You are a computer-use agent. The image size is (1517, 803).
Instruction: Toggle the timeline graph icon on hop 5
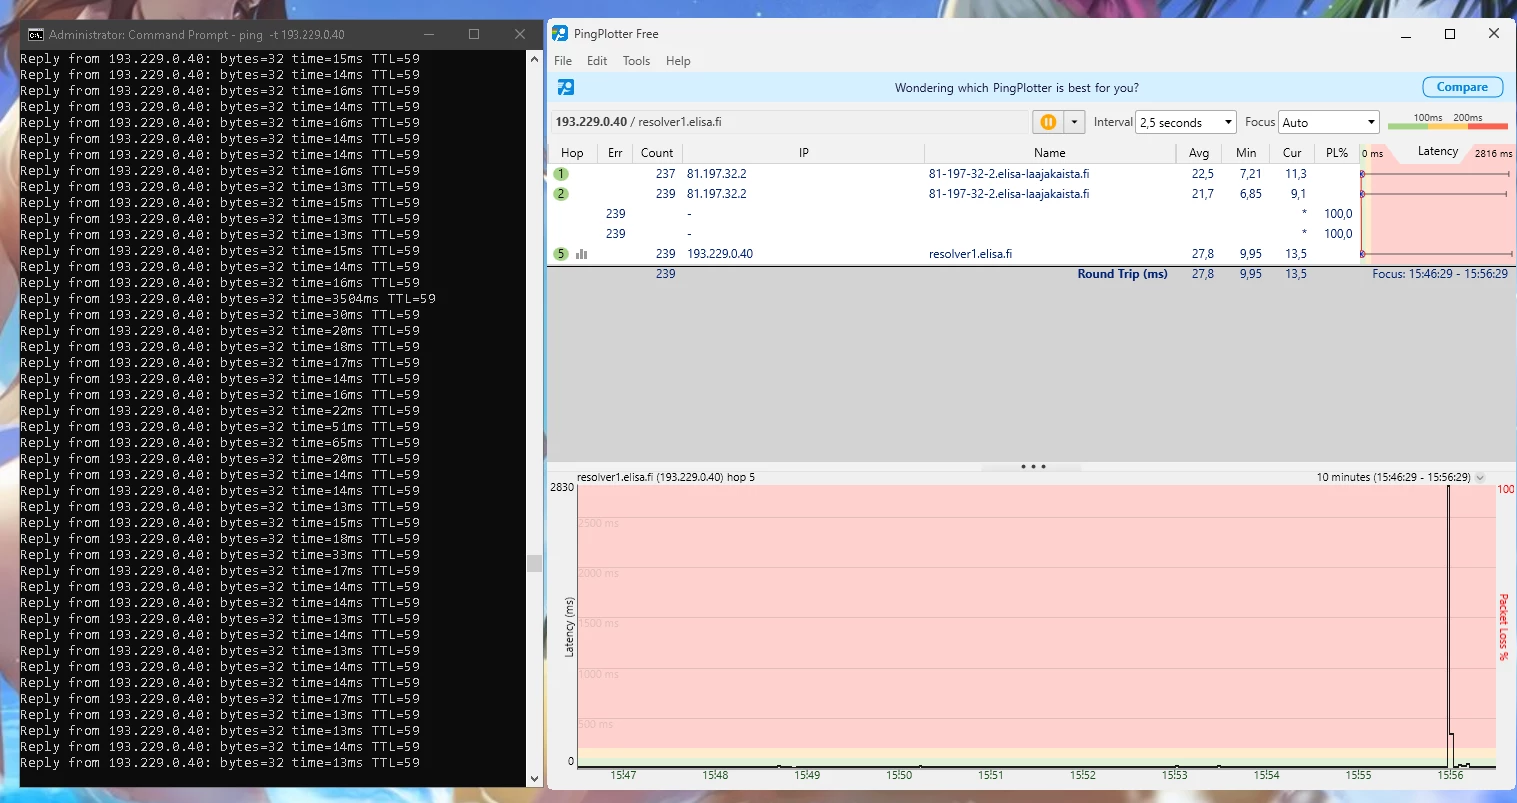point(581,254)
